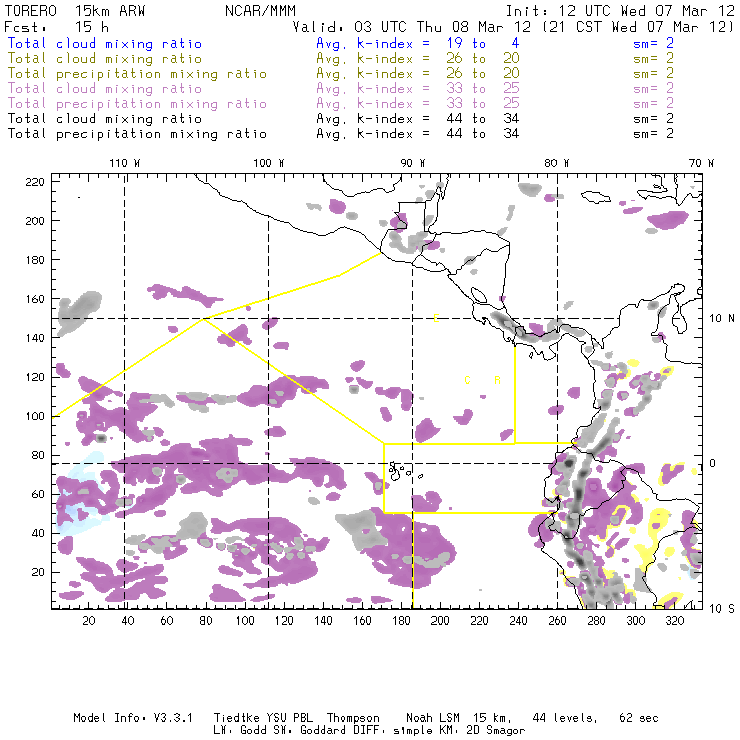Click 'Init: 12 UTC Wed 07 Mar 12' text
The image size is (740, 740).
pos(620,11)
